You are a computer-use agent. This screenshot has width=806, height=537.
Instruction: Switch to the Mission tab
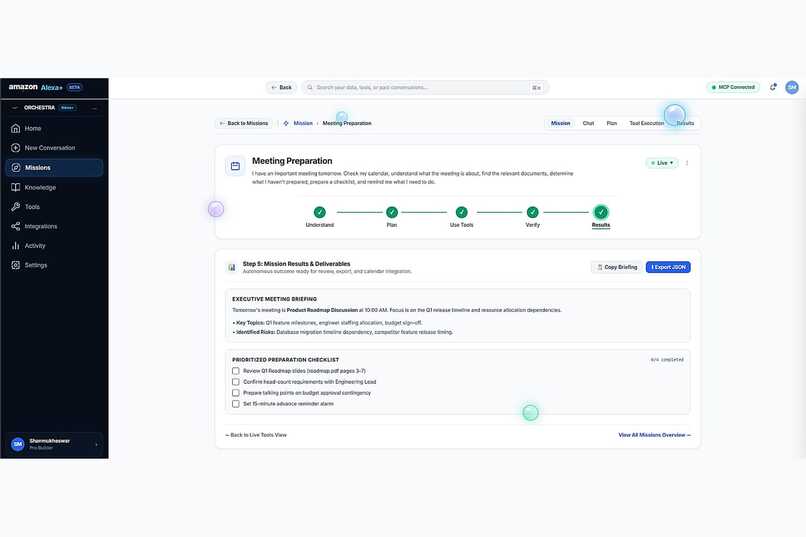[x=560, y=123]
